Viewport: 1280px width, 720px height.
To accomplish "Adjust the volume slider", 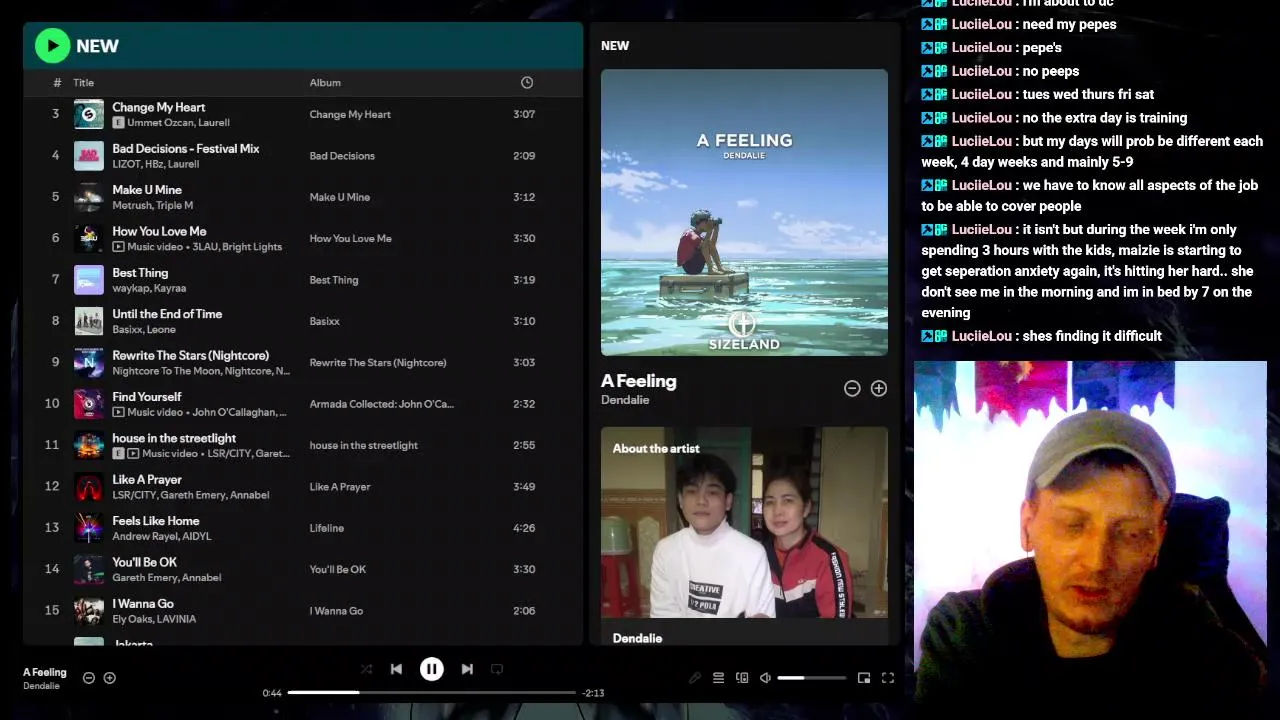I will 811,678.
